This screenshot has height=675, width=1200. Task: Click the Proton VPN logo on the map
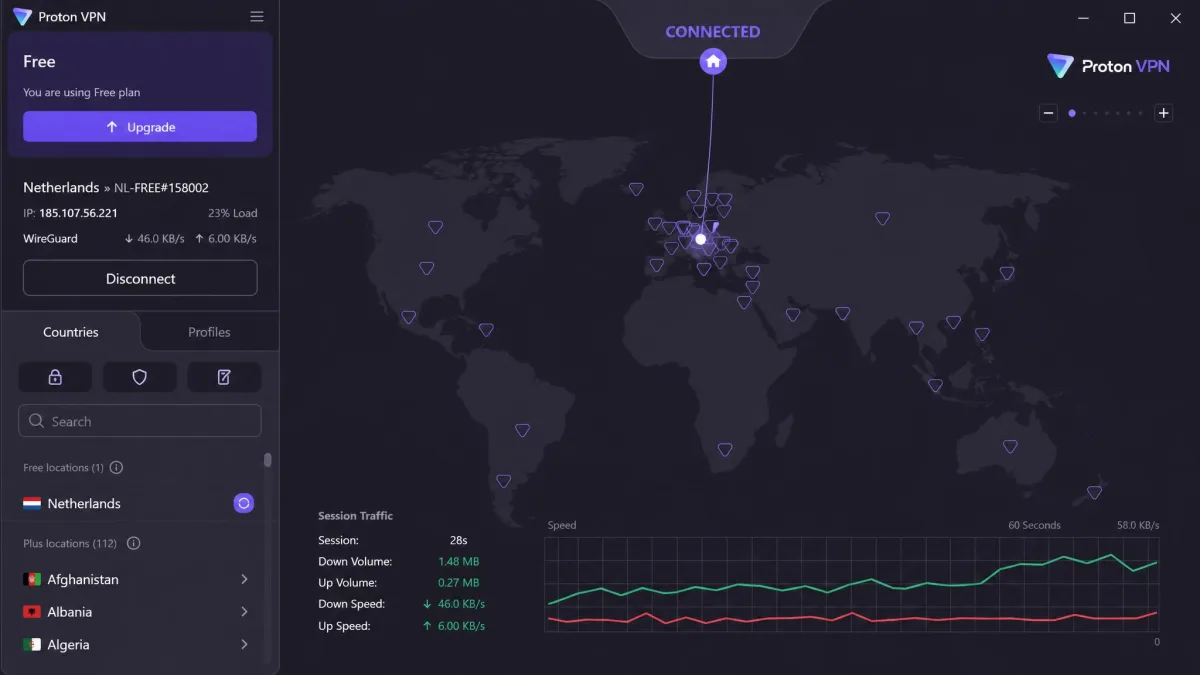[x=1107, y=67]
